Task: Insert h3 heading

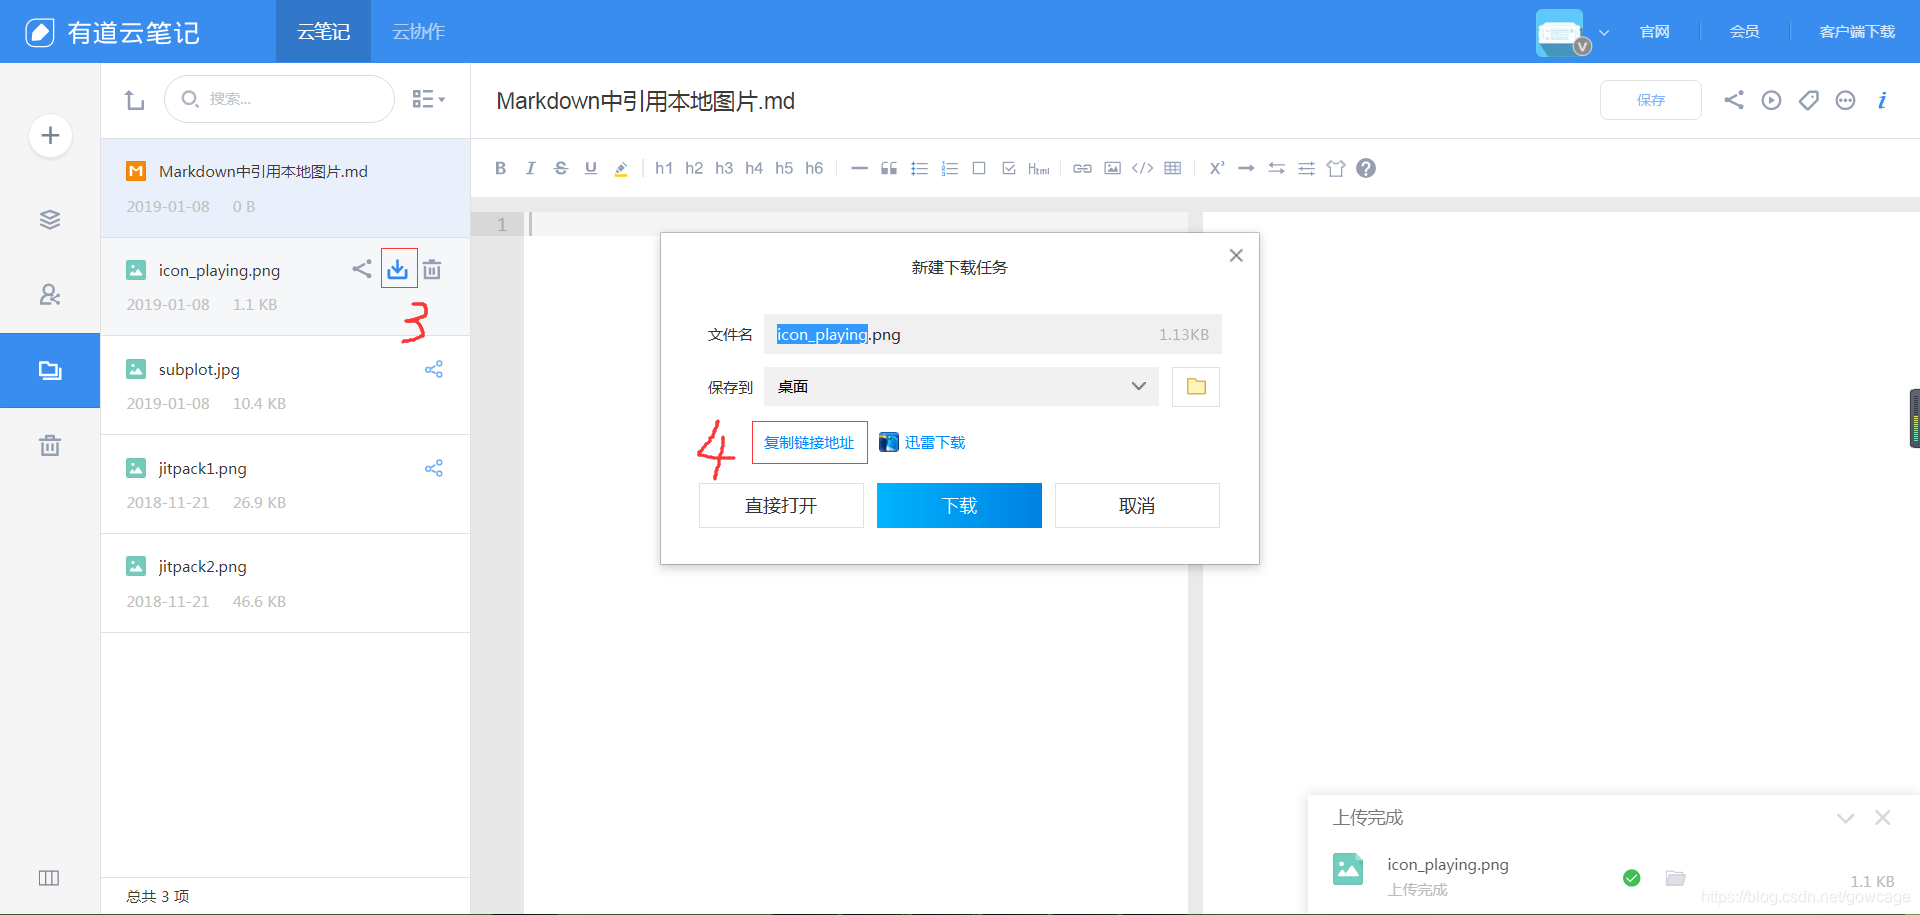Action: coord(724,168)
